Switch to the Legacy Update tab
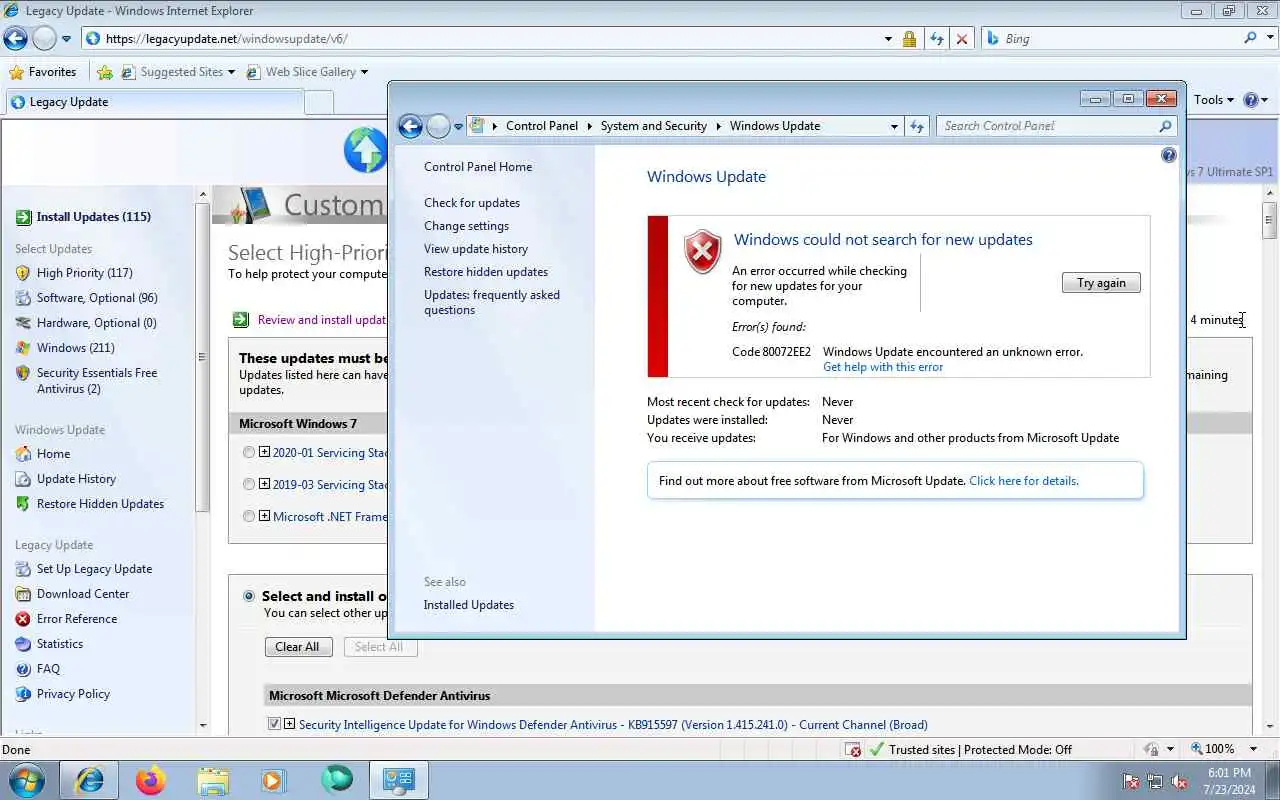This screenshot has height=800, width=1280. pos(154,102)
